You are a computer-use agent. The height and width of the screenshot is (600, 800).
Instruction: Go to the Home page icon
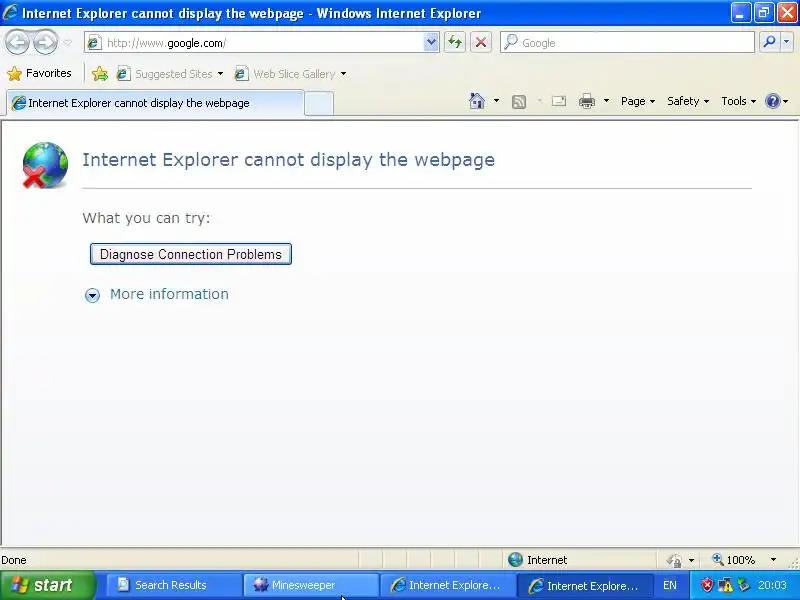coord(477,101)
